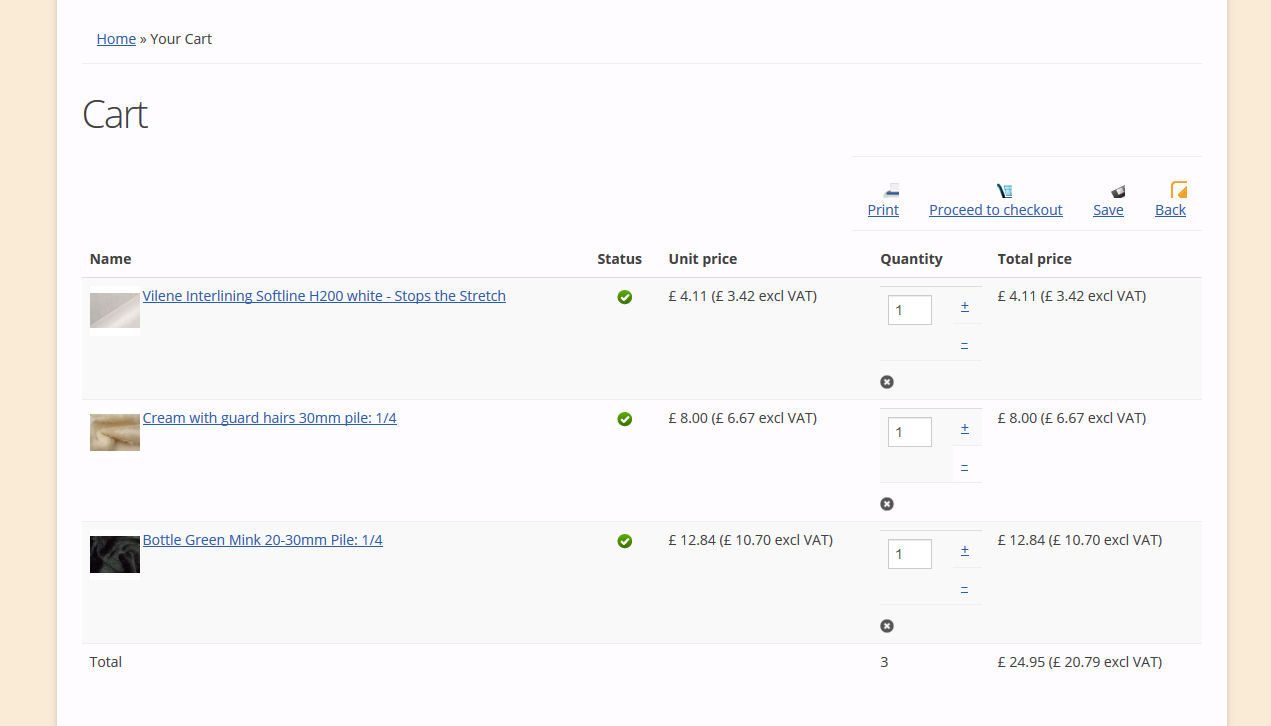Delete Bottle Green Mink from cart
The height and width of the screenshot is (726, 1271).
[887, 626]
